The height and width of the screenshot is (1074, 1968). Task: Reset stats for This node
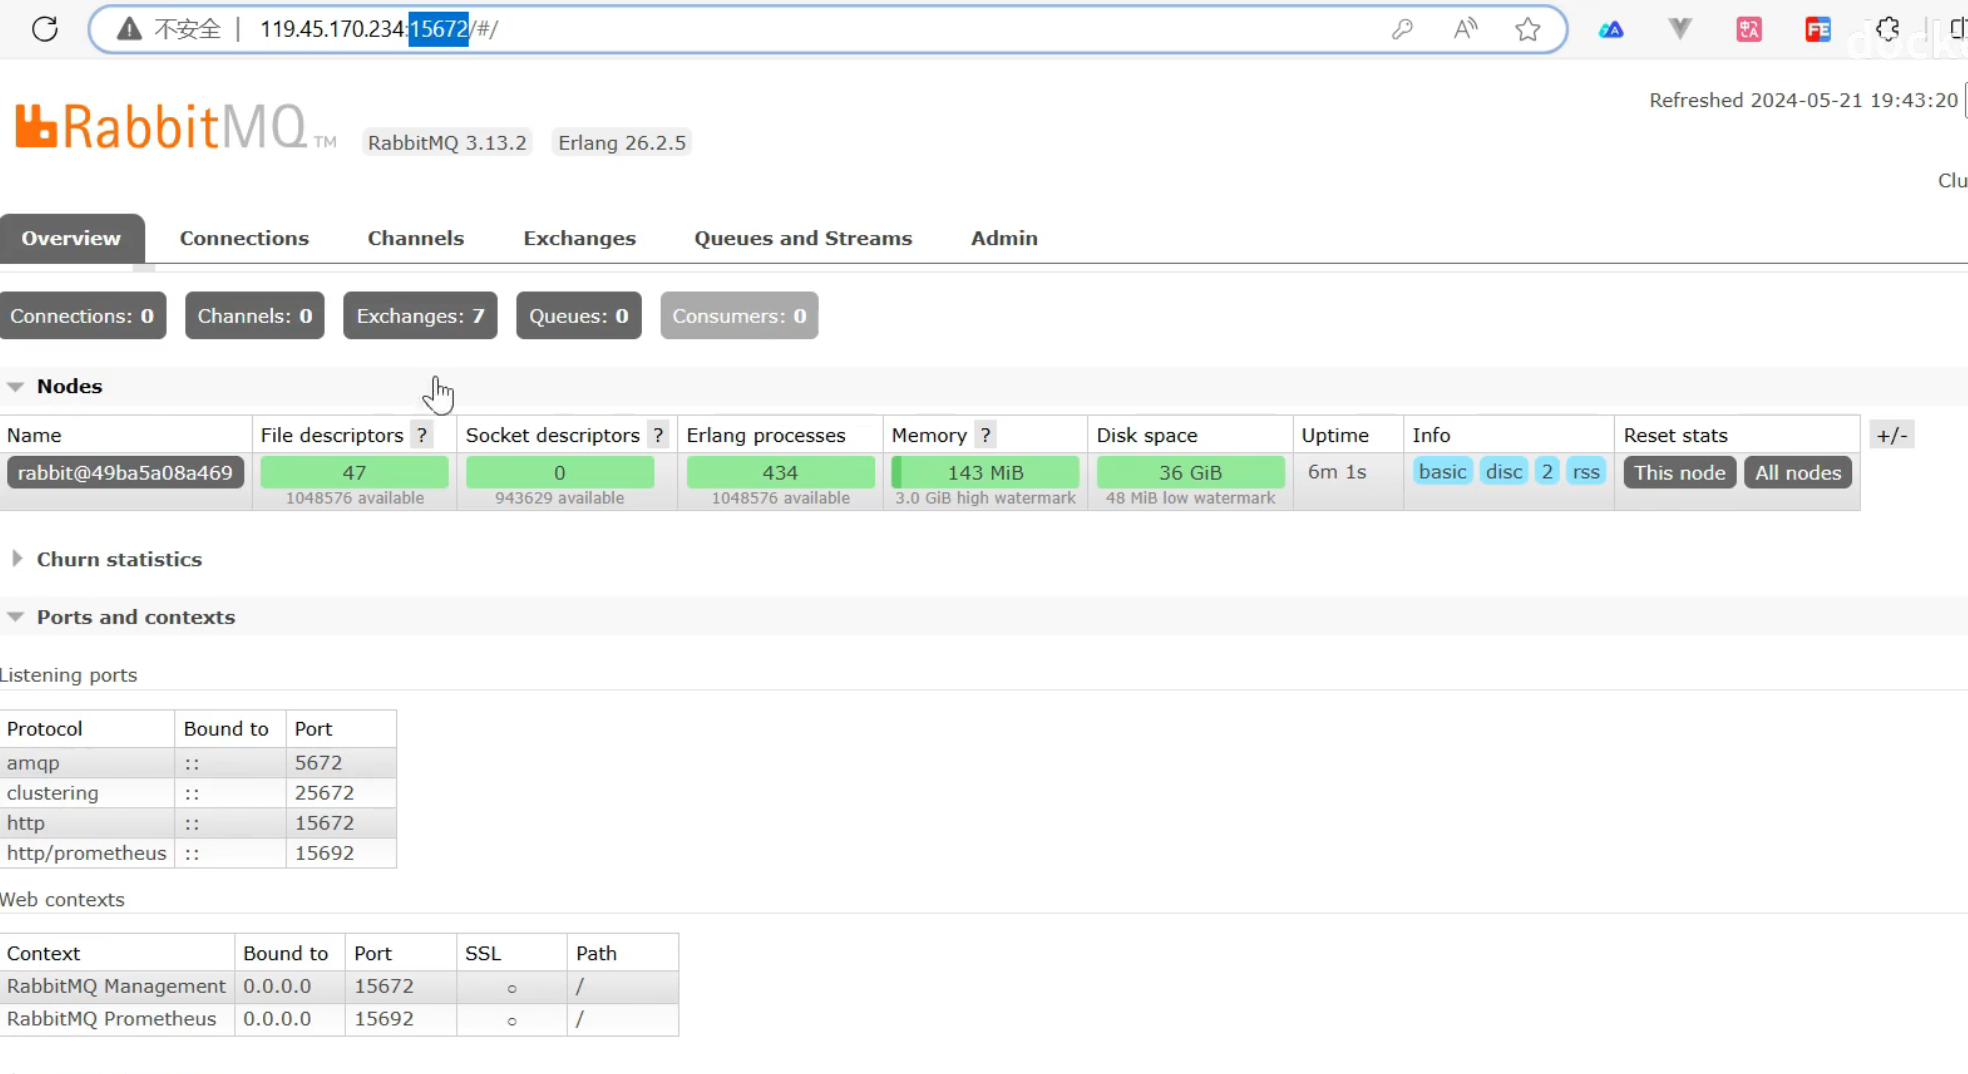(x=1680, y=473)
